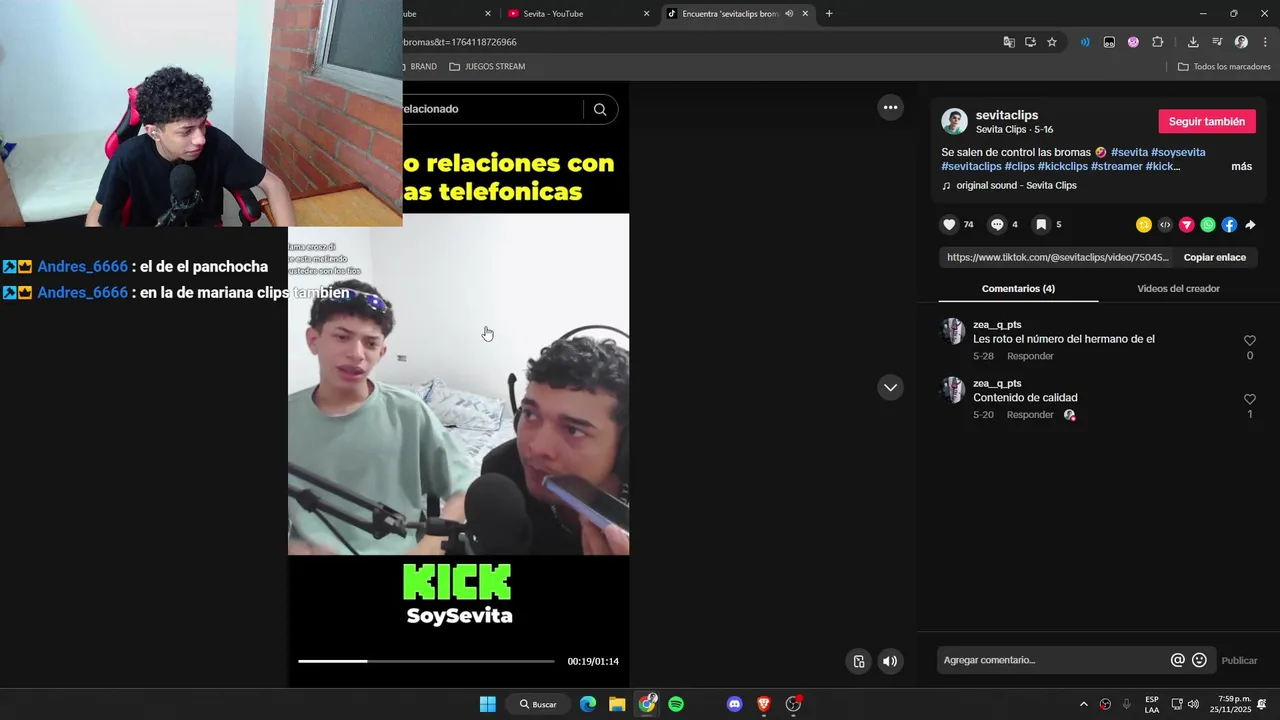Open the Chrome three-dot menu
The image size is (1280, 720).
click(x=1266, y=42)
